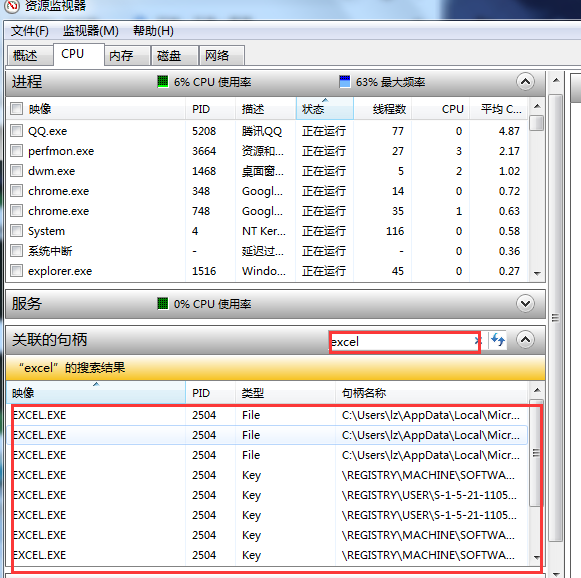Open the 监视器(M) menu
The height and width of the screenshot is (578, 581).
point(91,31)
